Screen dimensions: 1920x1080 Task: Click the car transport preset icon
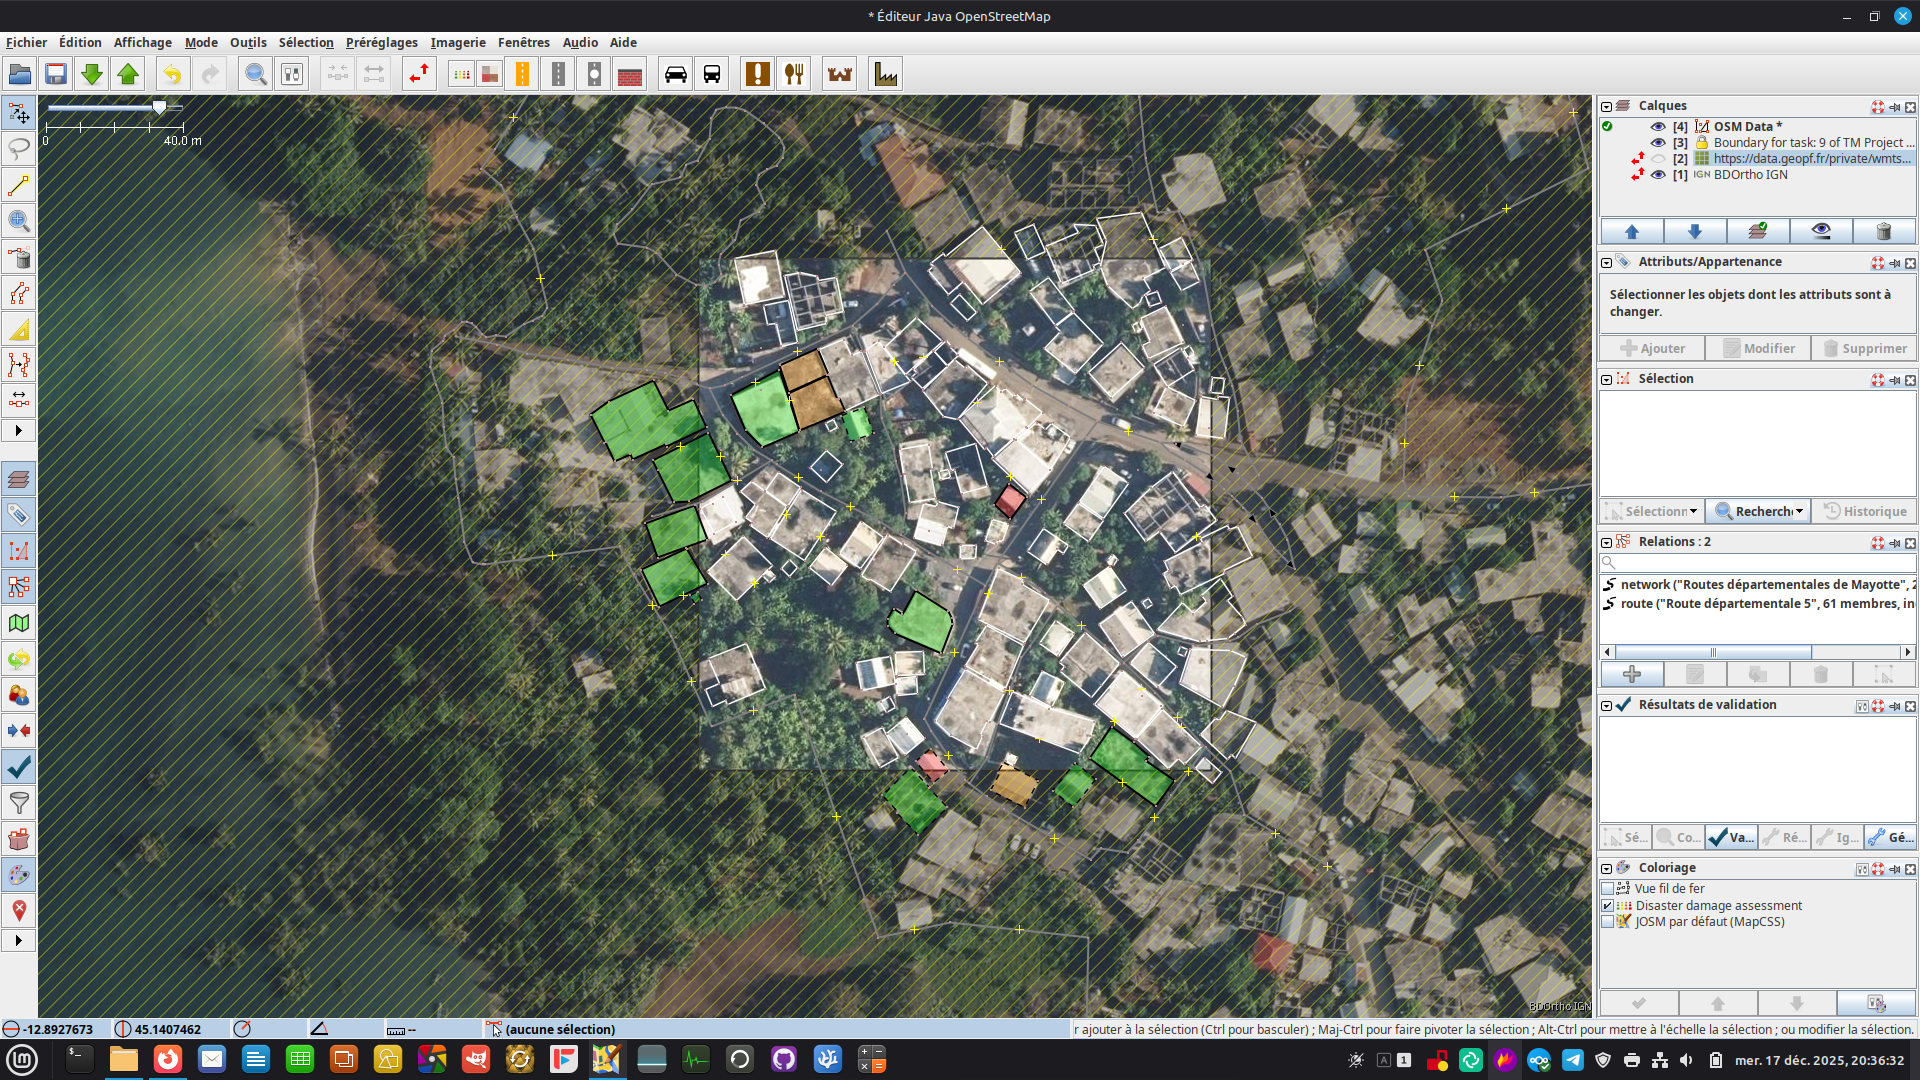click(676, 74)
